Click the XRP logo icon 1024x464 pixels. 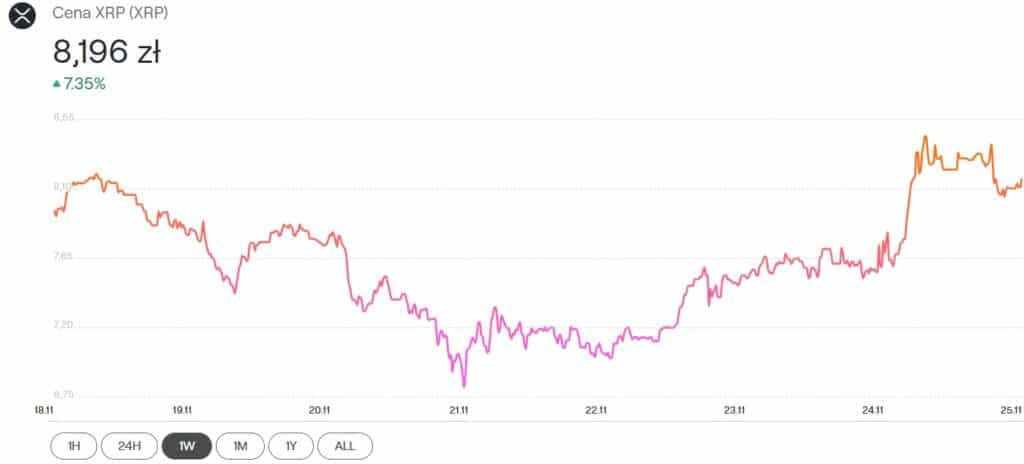21,16
